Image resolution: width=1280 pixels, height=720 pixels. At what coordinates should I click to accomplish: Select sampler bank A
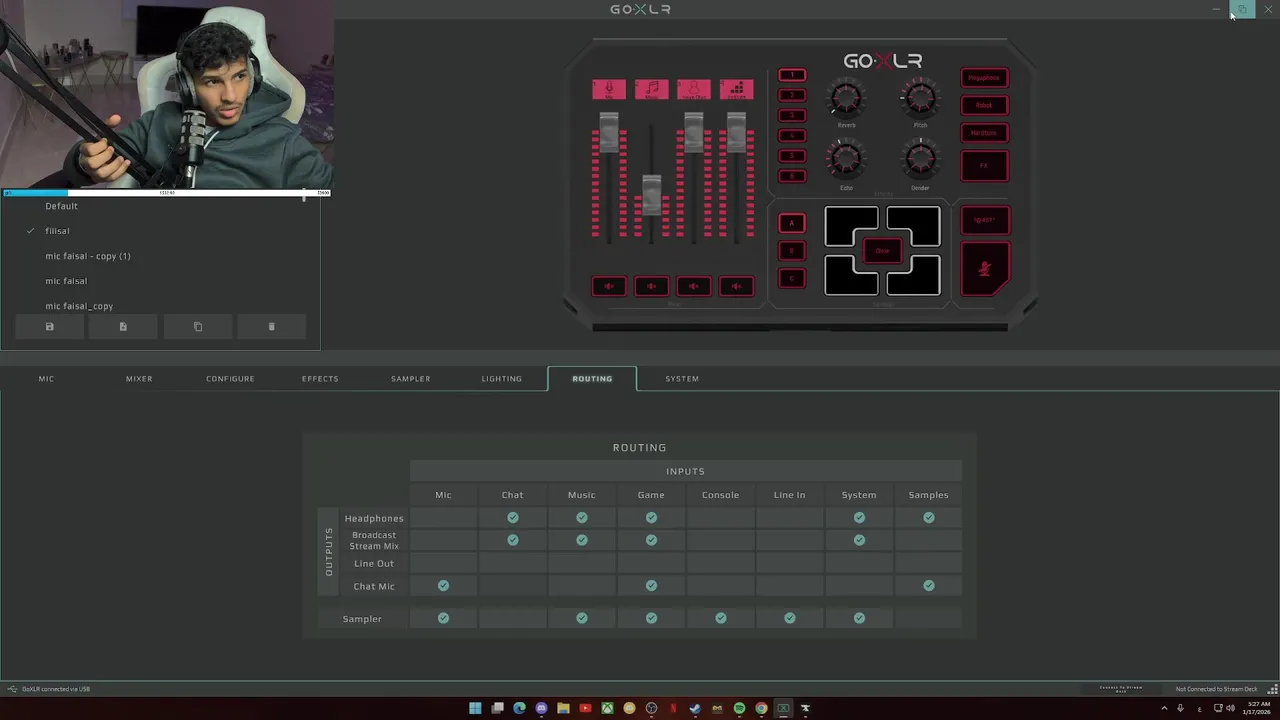[x=792, y=223]
